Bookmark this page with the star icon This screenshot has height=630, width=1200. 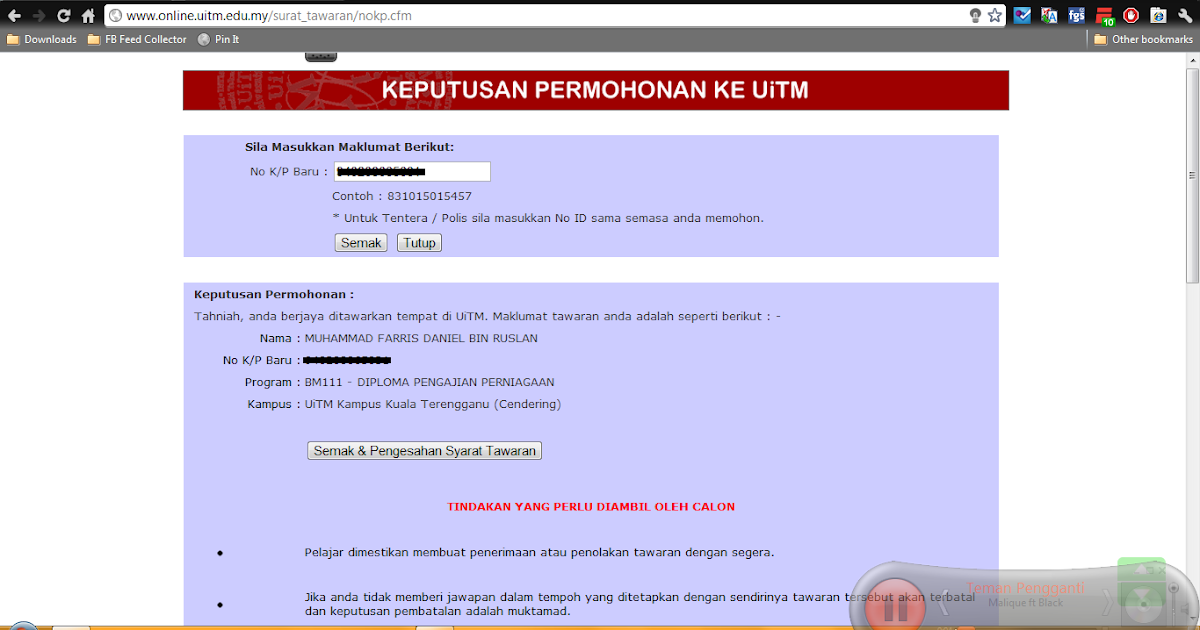coord(995,16)
